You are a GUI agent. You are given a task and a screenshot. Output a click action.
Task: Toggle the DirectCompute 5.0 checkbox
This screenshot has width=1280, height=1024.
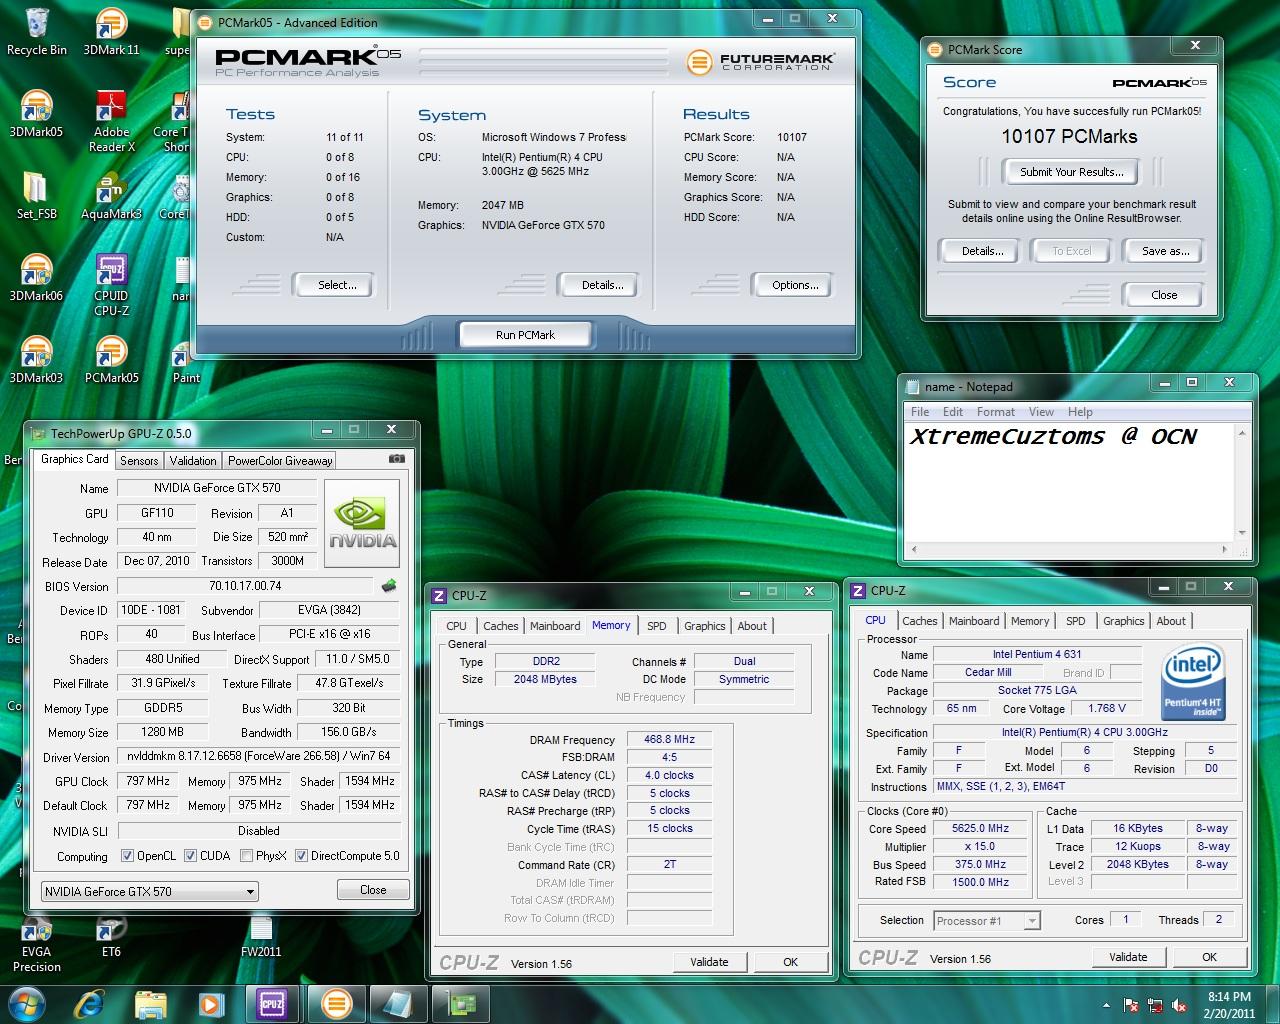tap(301, 856)
